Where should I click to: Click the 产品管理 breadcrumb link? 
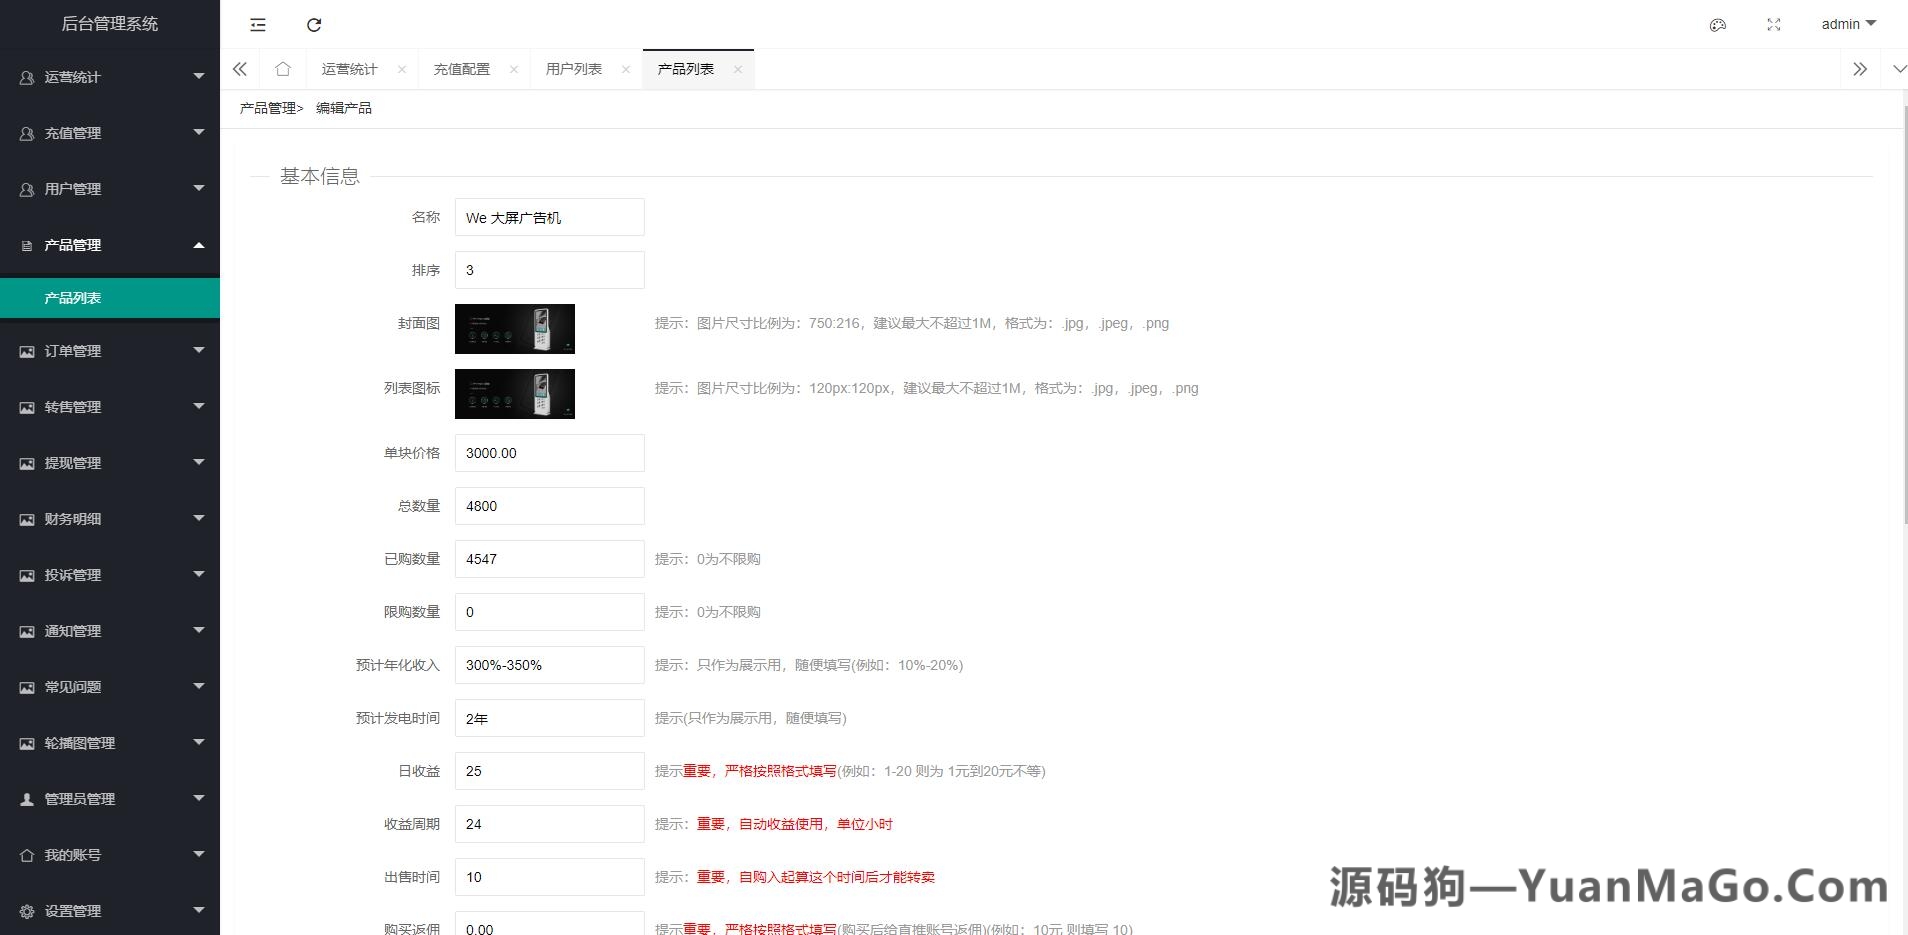point(265,107)
